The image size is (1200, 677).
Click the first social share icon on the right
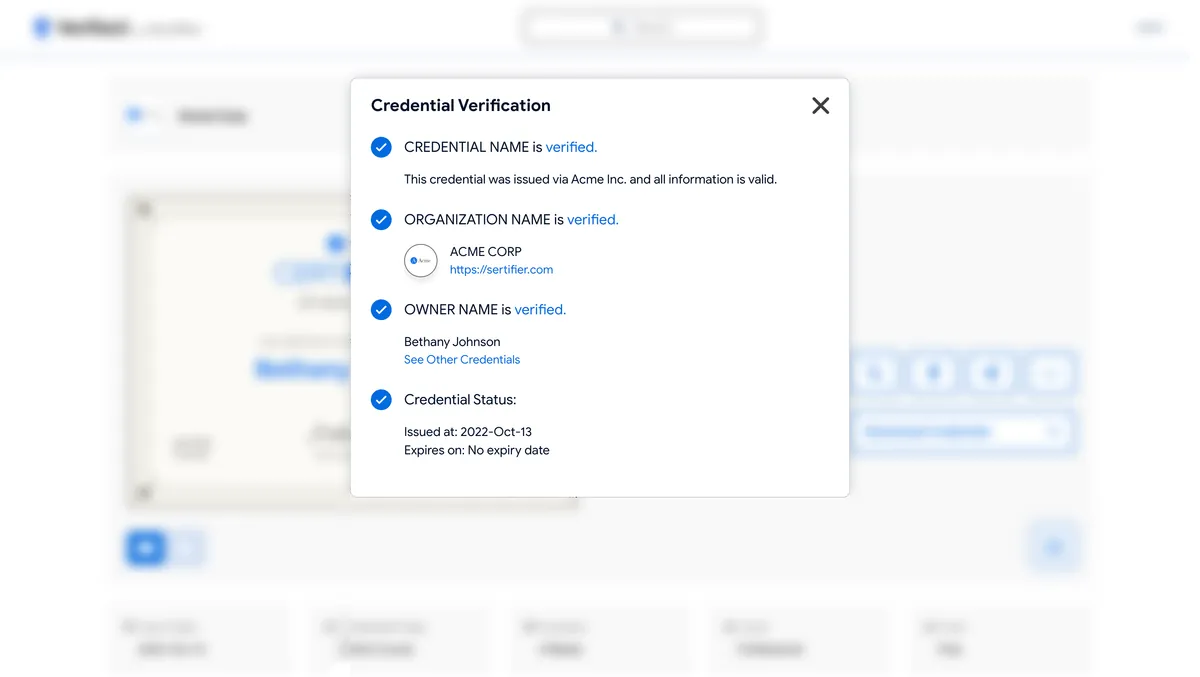pos(874,372)
